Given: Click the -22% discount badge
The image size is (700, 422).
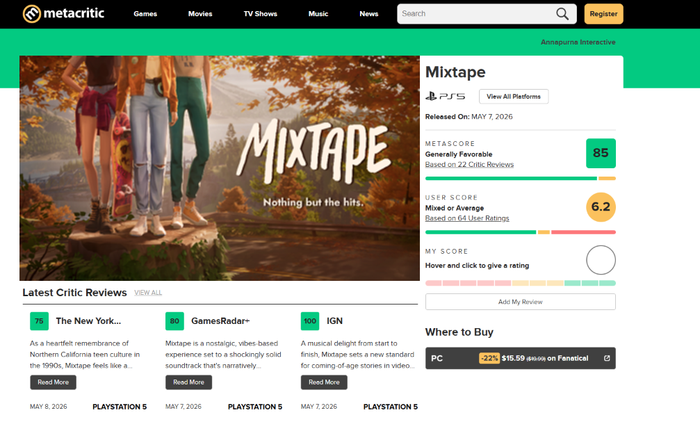Looking at the screenshot, I should (x=489, y=358).
